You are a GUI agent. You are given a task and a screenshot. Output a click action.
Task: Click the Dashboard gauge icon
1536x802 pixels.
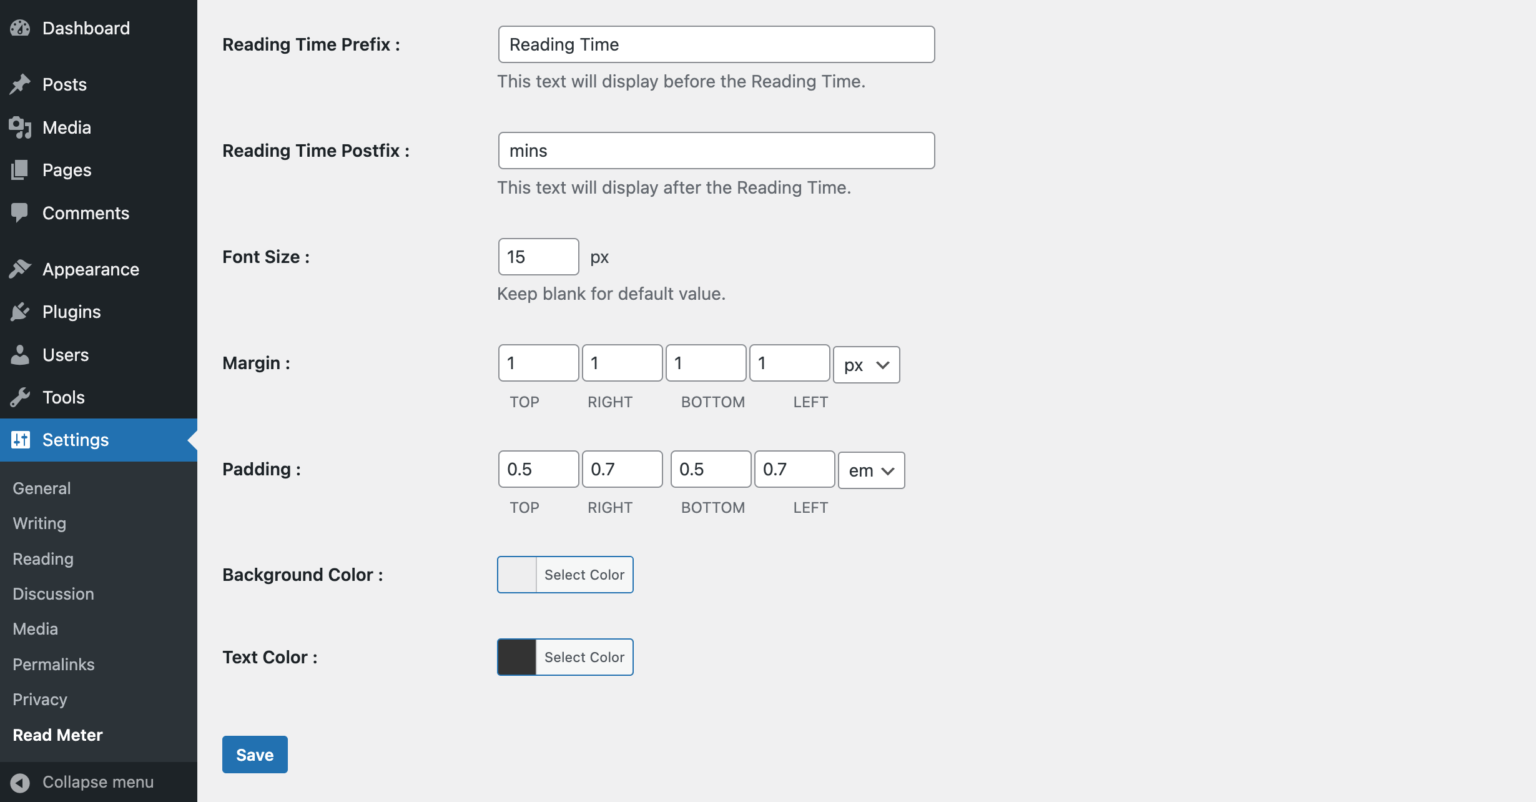pos(20,28)
